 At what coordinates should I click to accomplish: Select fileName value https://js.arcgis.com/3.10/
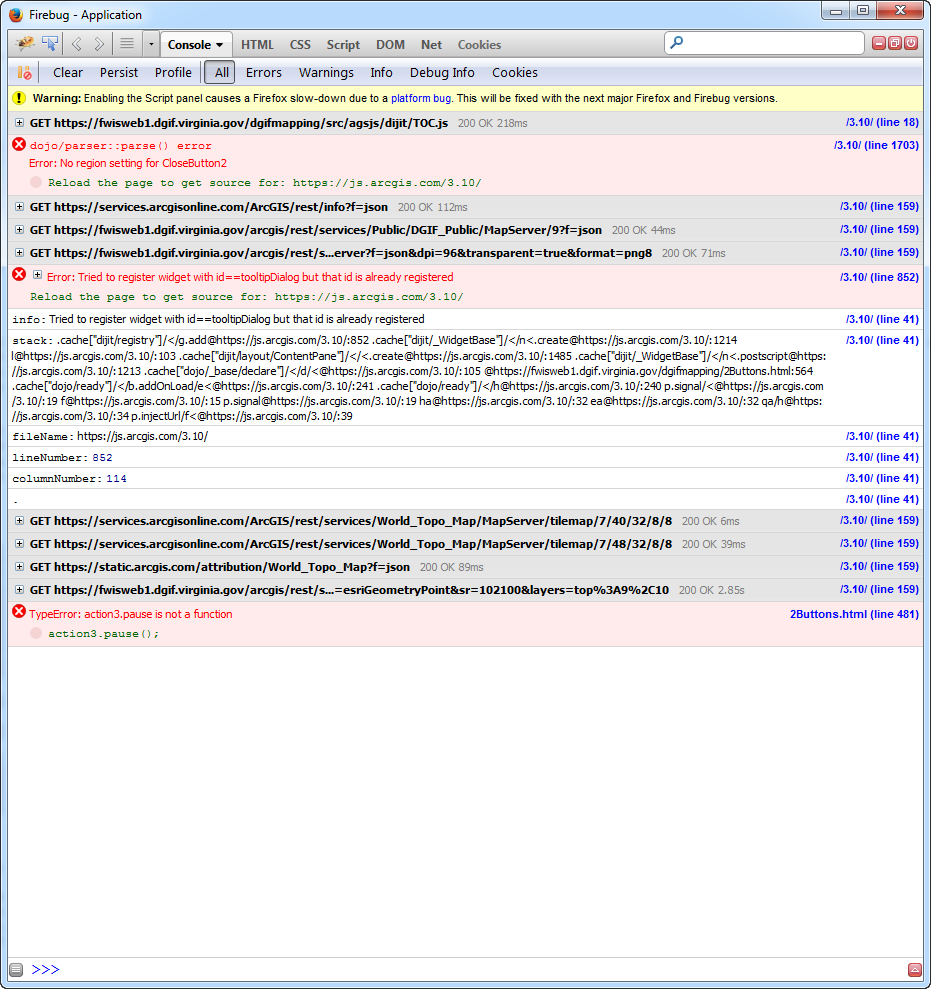pos(143,436)
